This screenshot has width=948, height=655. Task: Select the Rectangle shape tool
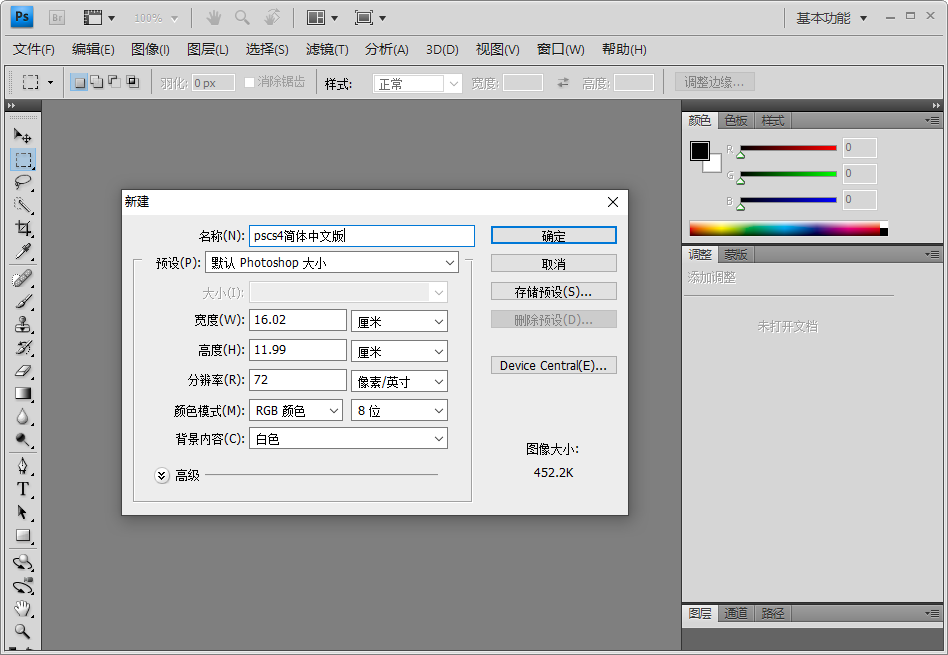(23, 535)
